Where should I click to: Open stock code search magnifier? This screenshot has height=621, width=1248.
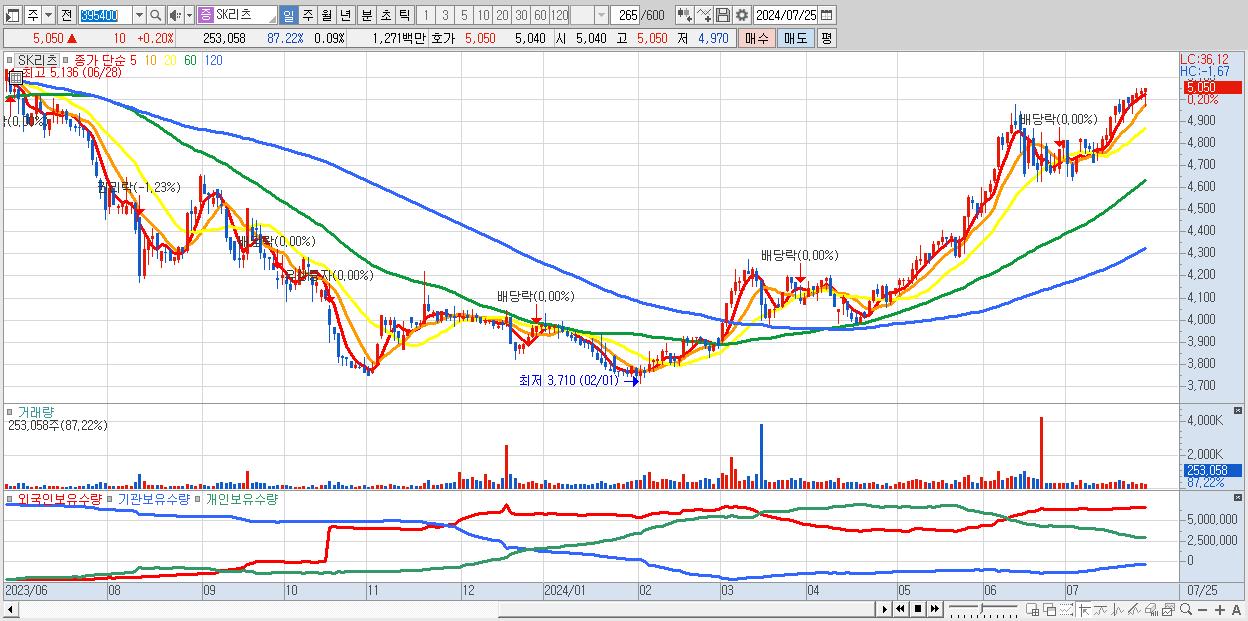(155, 16)
